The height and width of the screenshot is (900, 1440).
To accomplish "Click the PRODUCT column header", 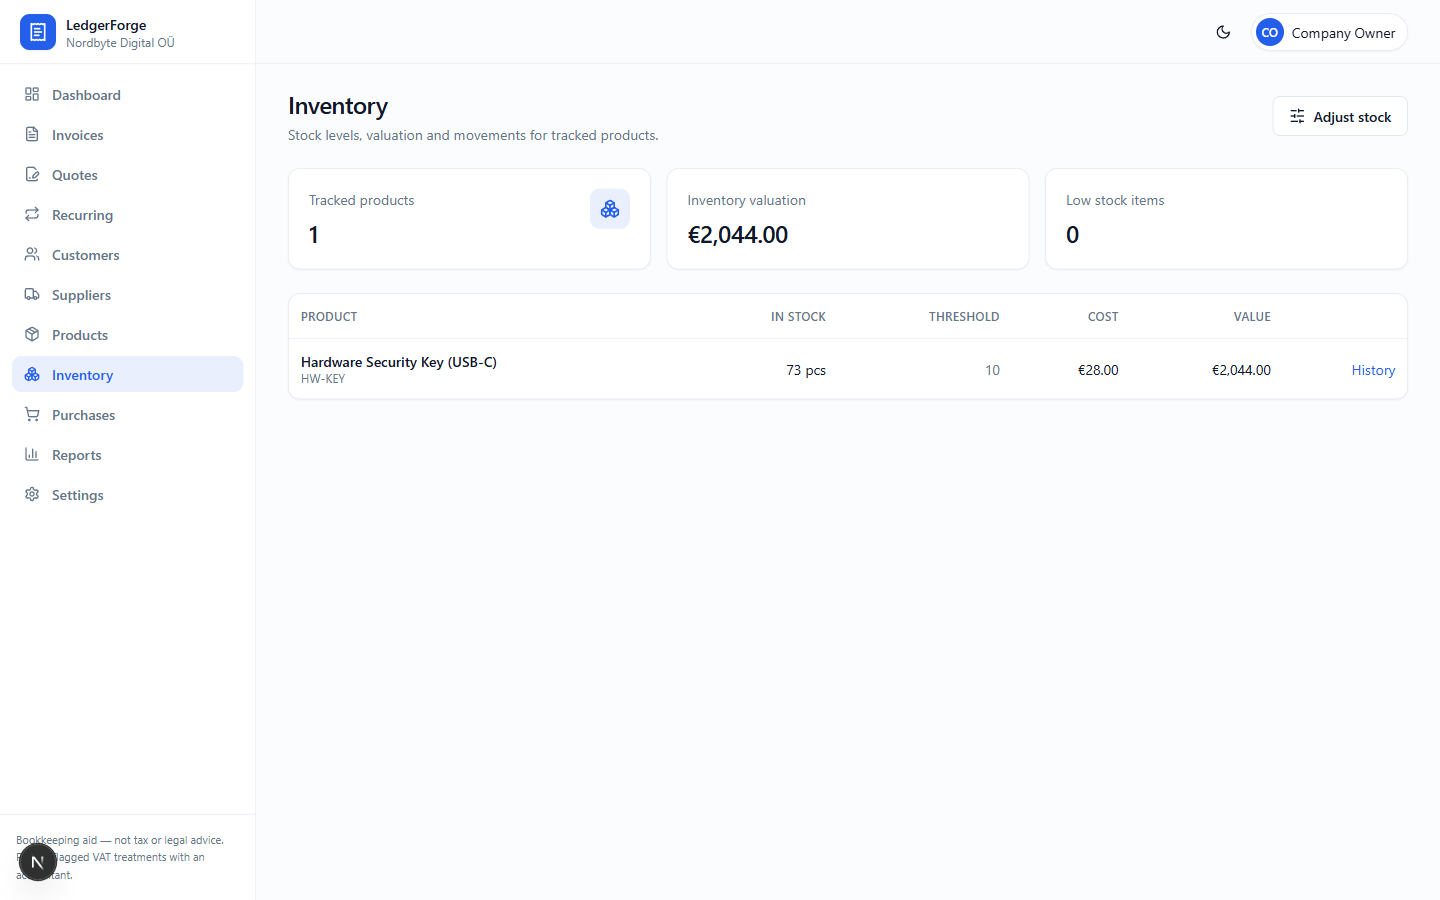I will click(x=329, y=316).
